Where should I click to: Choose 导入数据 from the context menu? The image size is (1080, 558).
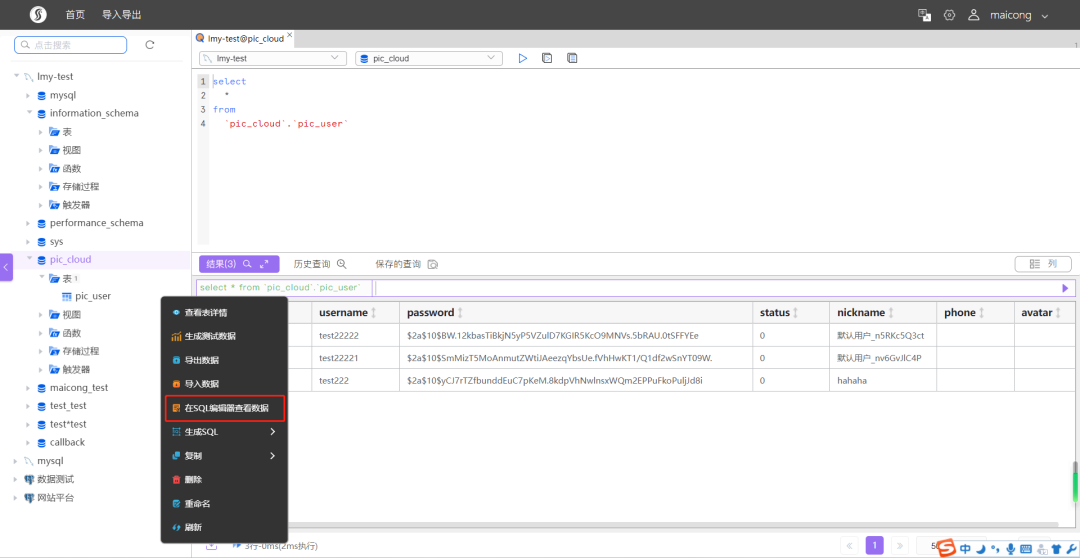click(224, 384)
